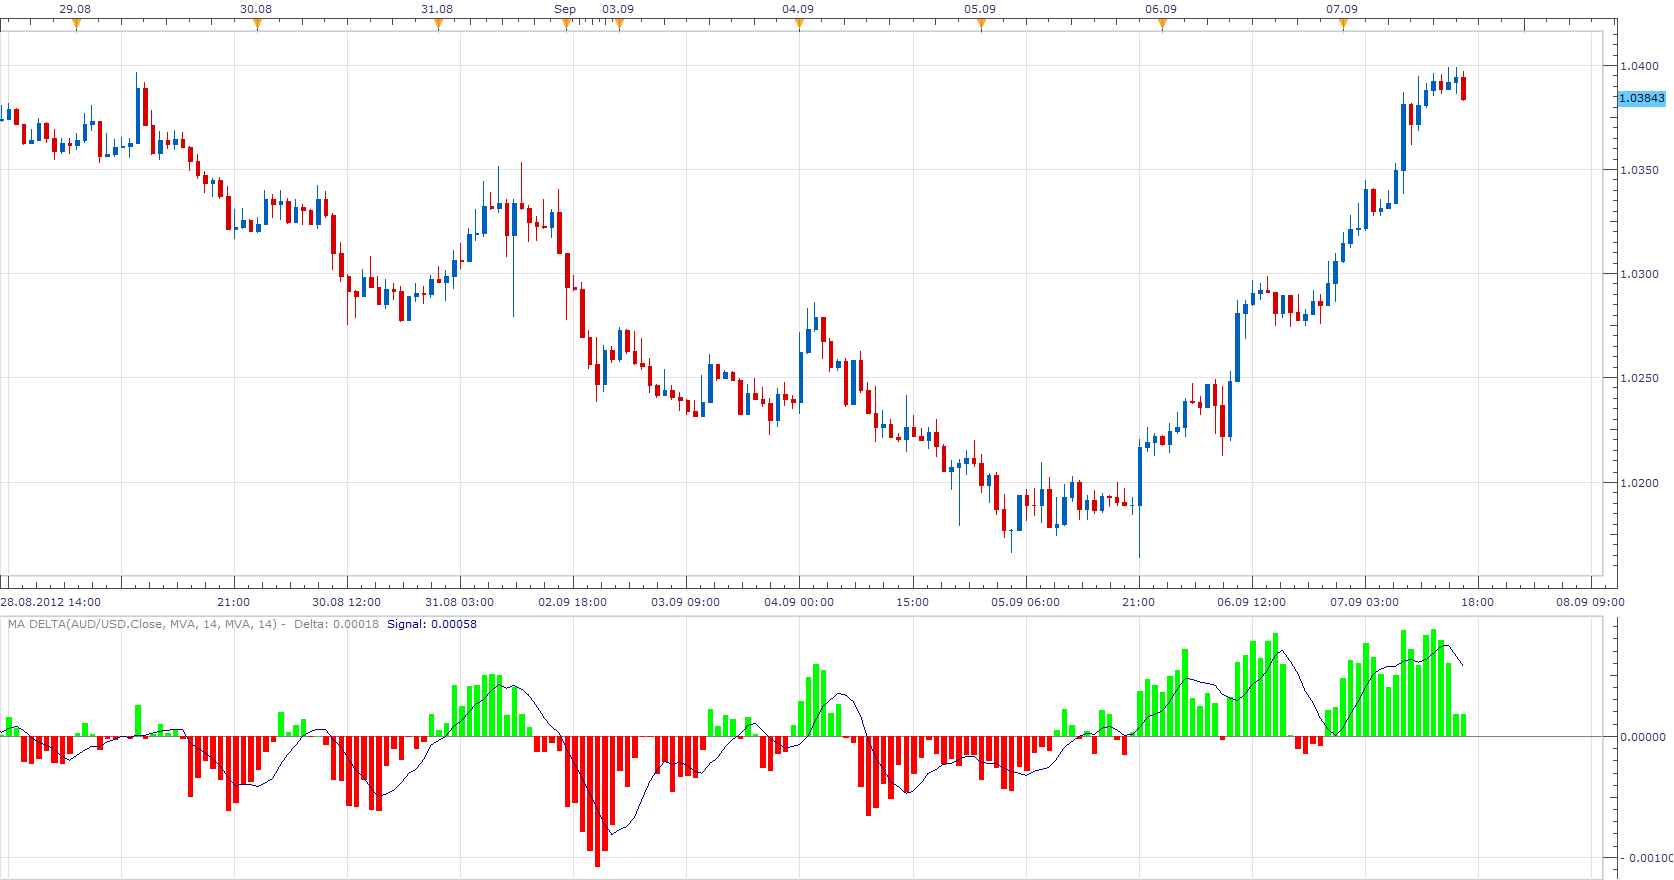Click the blue current price tag 1.03843
Image resolution: width=1674 pixels, height=880 pixels.
[1642, 98]
